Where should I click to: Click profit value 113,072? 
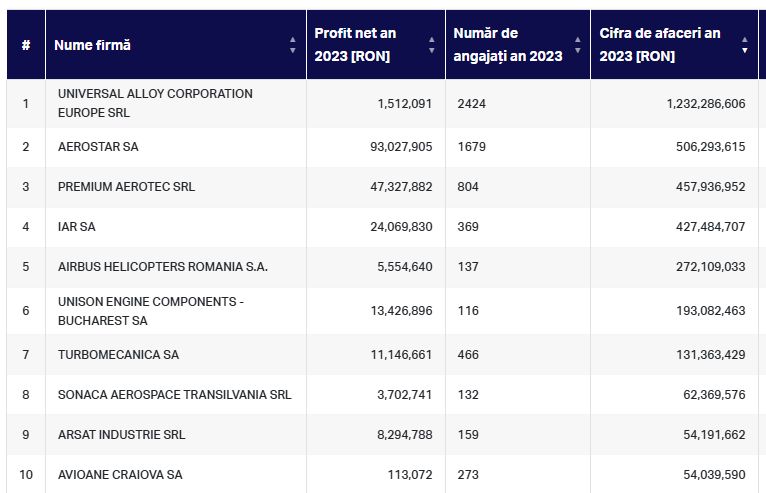point(409,475)
